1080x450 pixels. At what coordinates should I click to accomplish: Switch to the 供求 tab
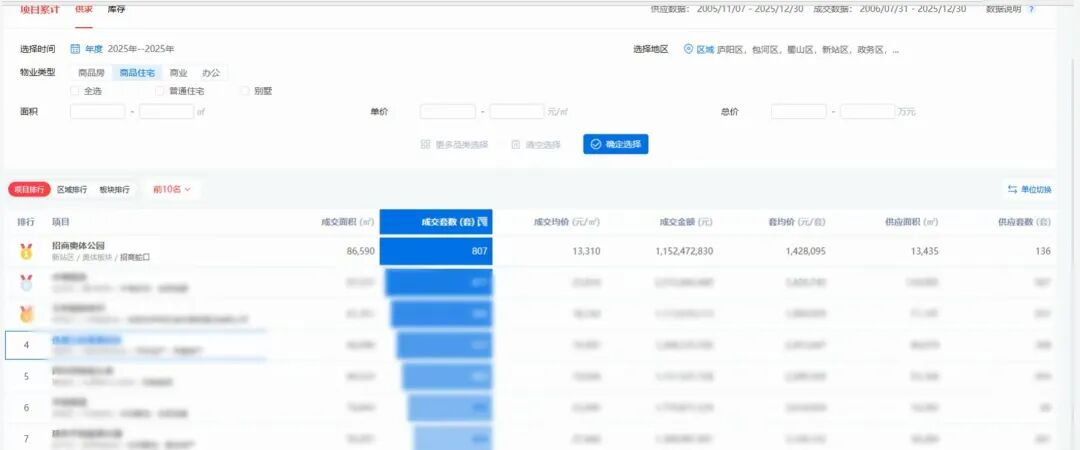pos(84,9)
